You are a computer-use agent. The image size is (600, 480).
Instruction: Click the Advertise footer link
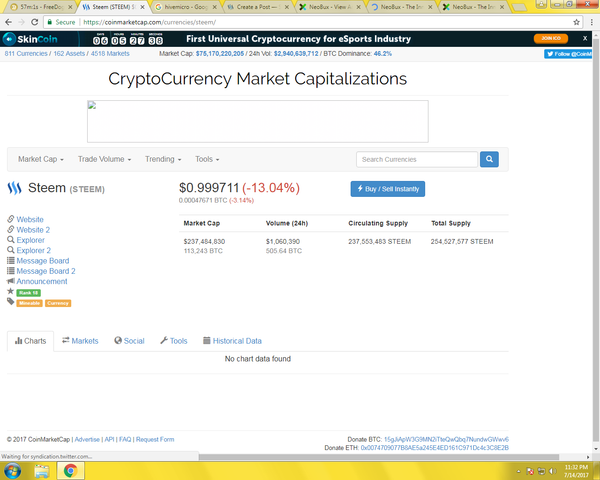(x=87, y=439)
